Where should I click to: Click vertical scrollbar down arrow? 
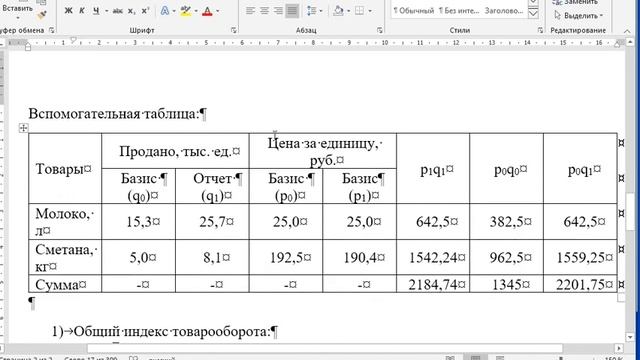point(631,337)
